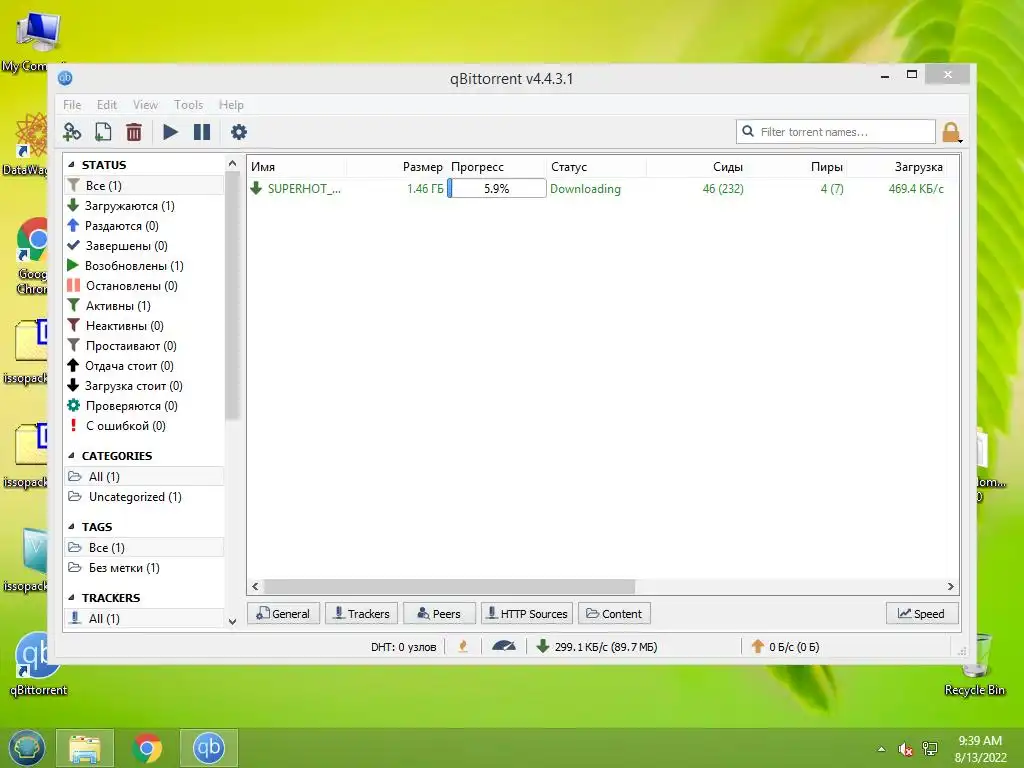Open the Help menu

click(231, 104)
